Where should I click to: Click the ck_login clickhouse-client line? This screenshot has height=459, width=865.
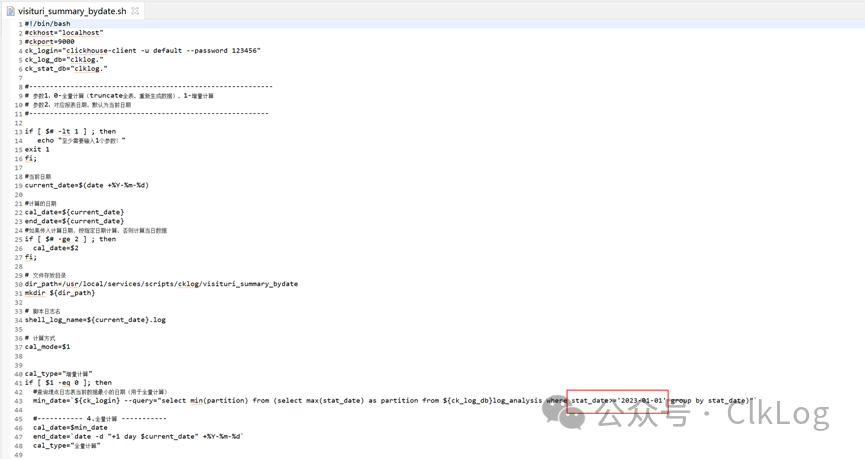(x=142, y=50)
